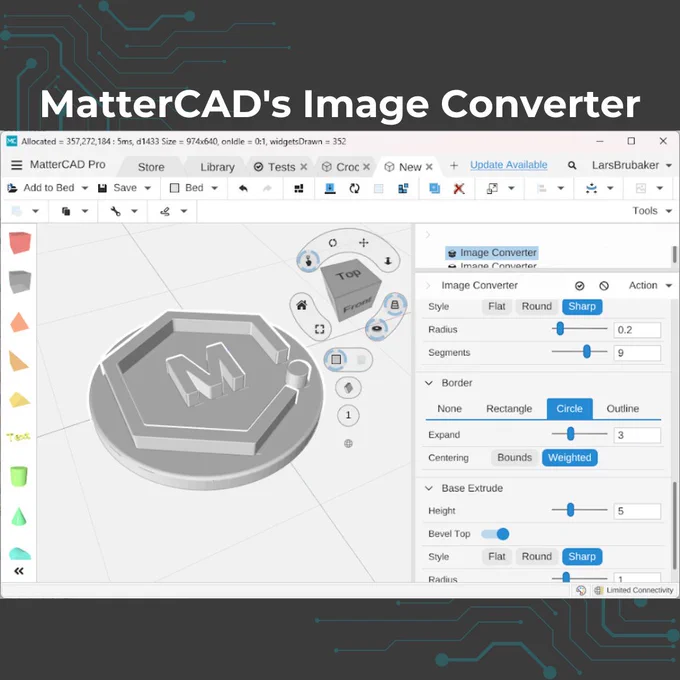Select the None border tab
Image resolution: width=680 pixels, height=680 pixels.
tap(449, 409)
